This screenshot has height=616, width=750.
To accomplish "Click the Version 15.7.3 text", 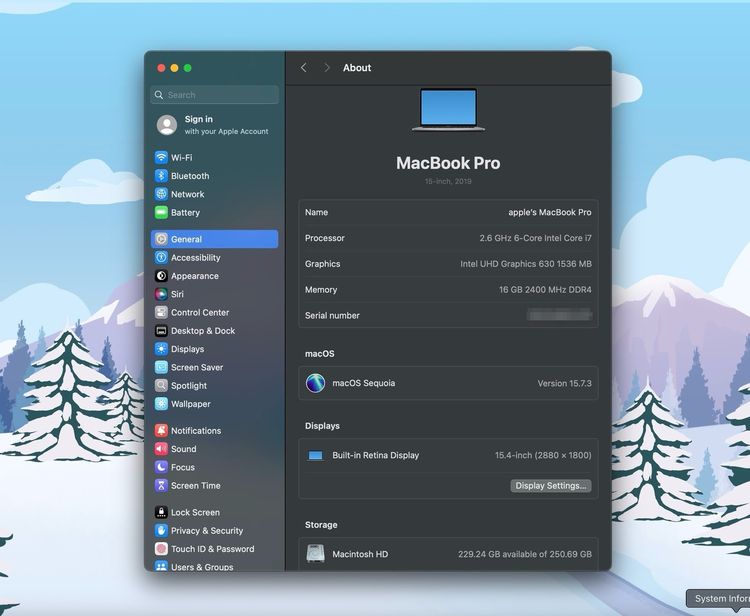I will (564, 384).
